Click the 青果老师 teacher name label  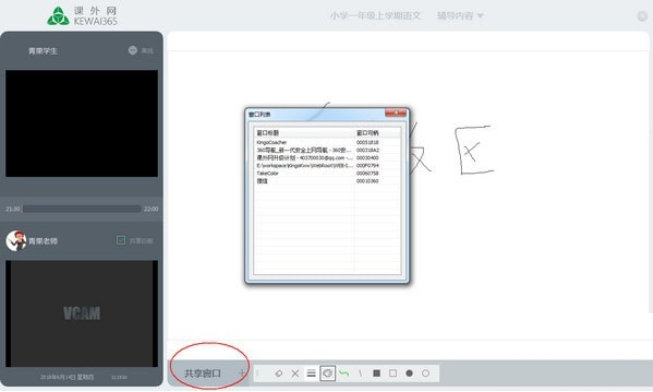pos(43,241)
